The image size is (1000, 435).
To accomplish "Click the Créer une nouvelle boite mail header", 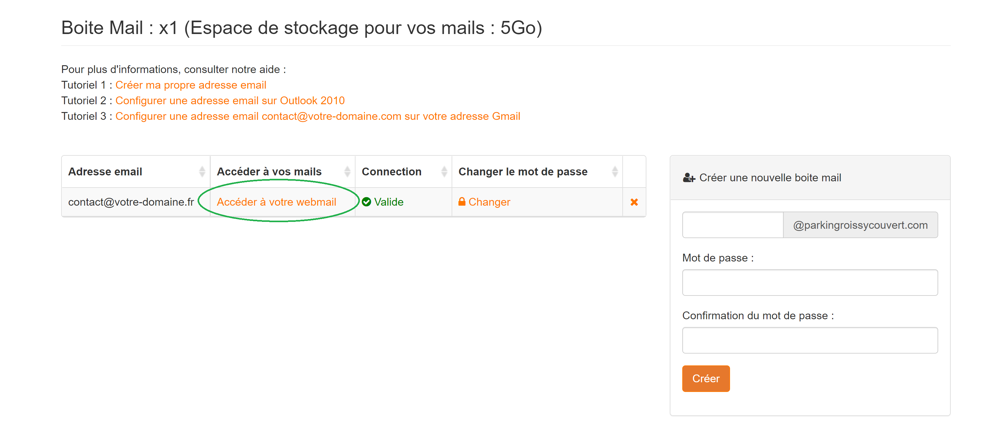I will (770, 178).
